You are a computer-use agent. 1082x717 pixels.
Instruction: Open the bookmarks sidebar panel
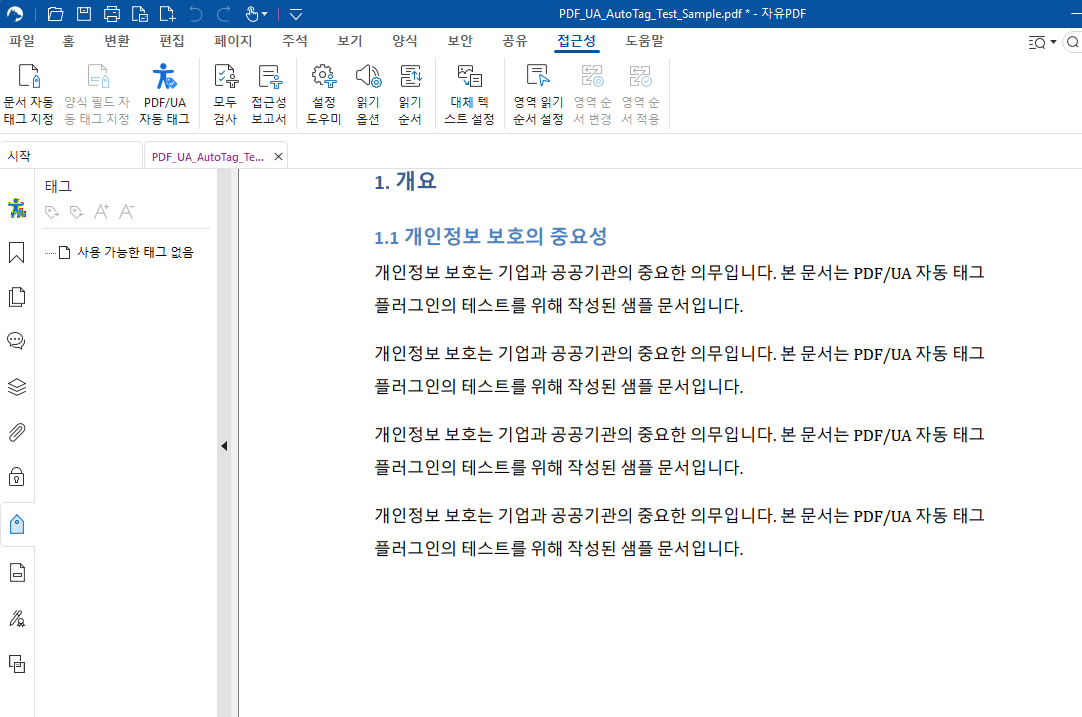[17, 253]
